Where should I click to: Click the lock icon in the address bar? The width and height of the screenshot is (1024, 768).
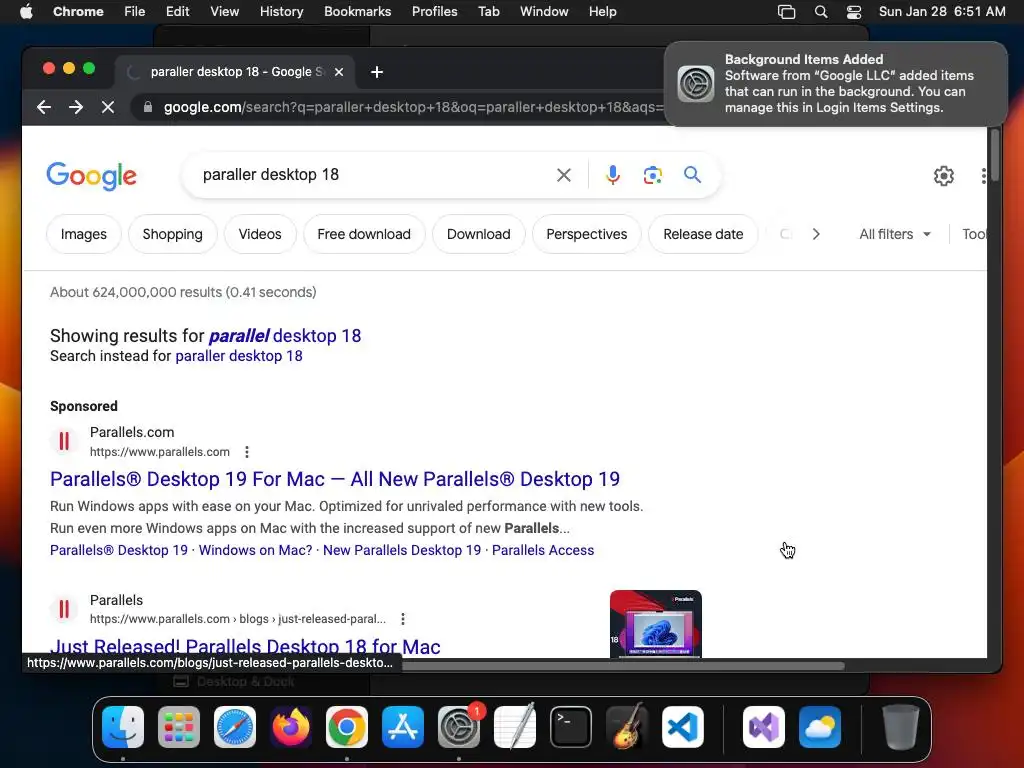coord(148,107)
